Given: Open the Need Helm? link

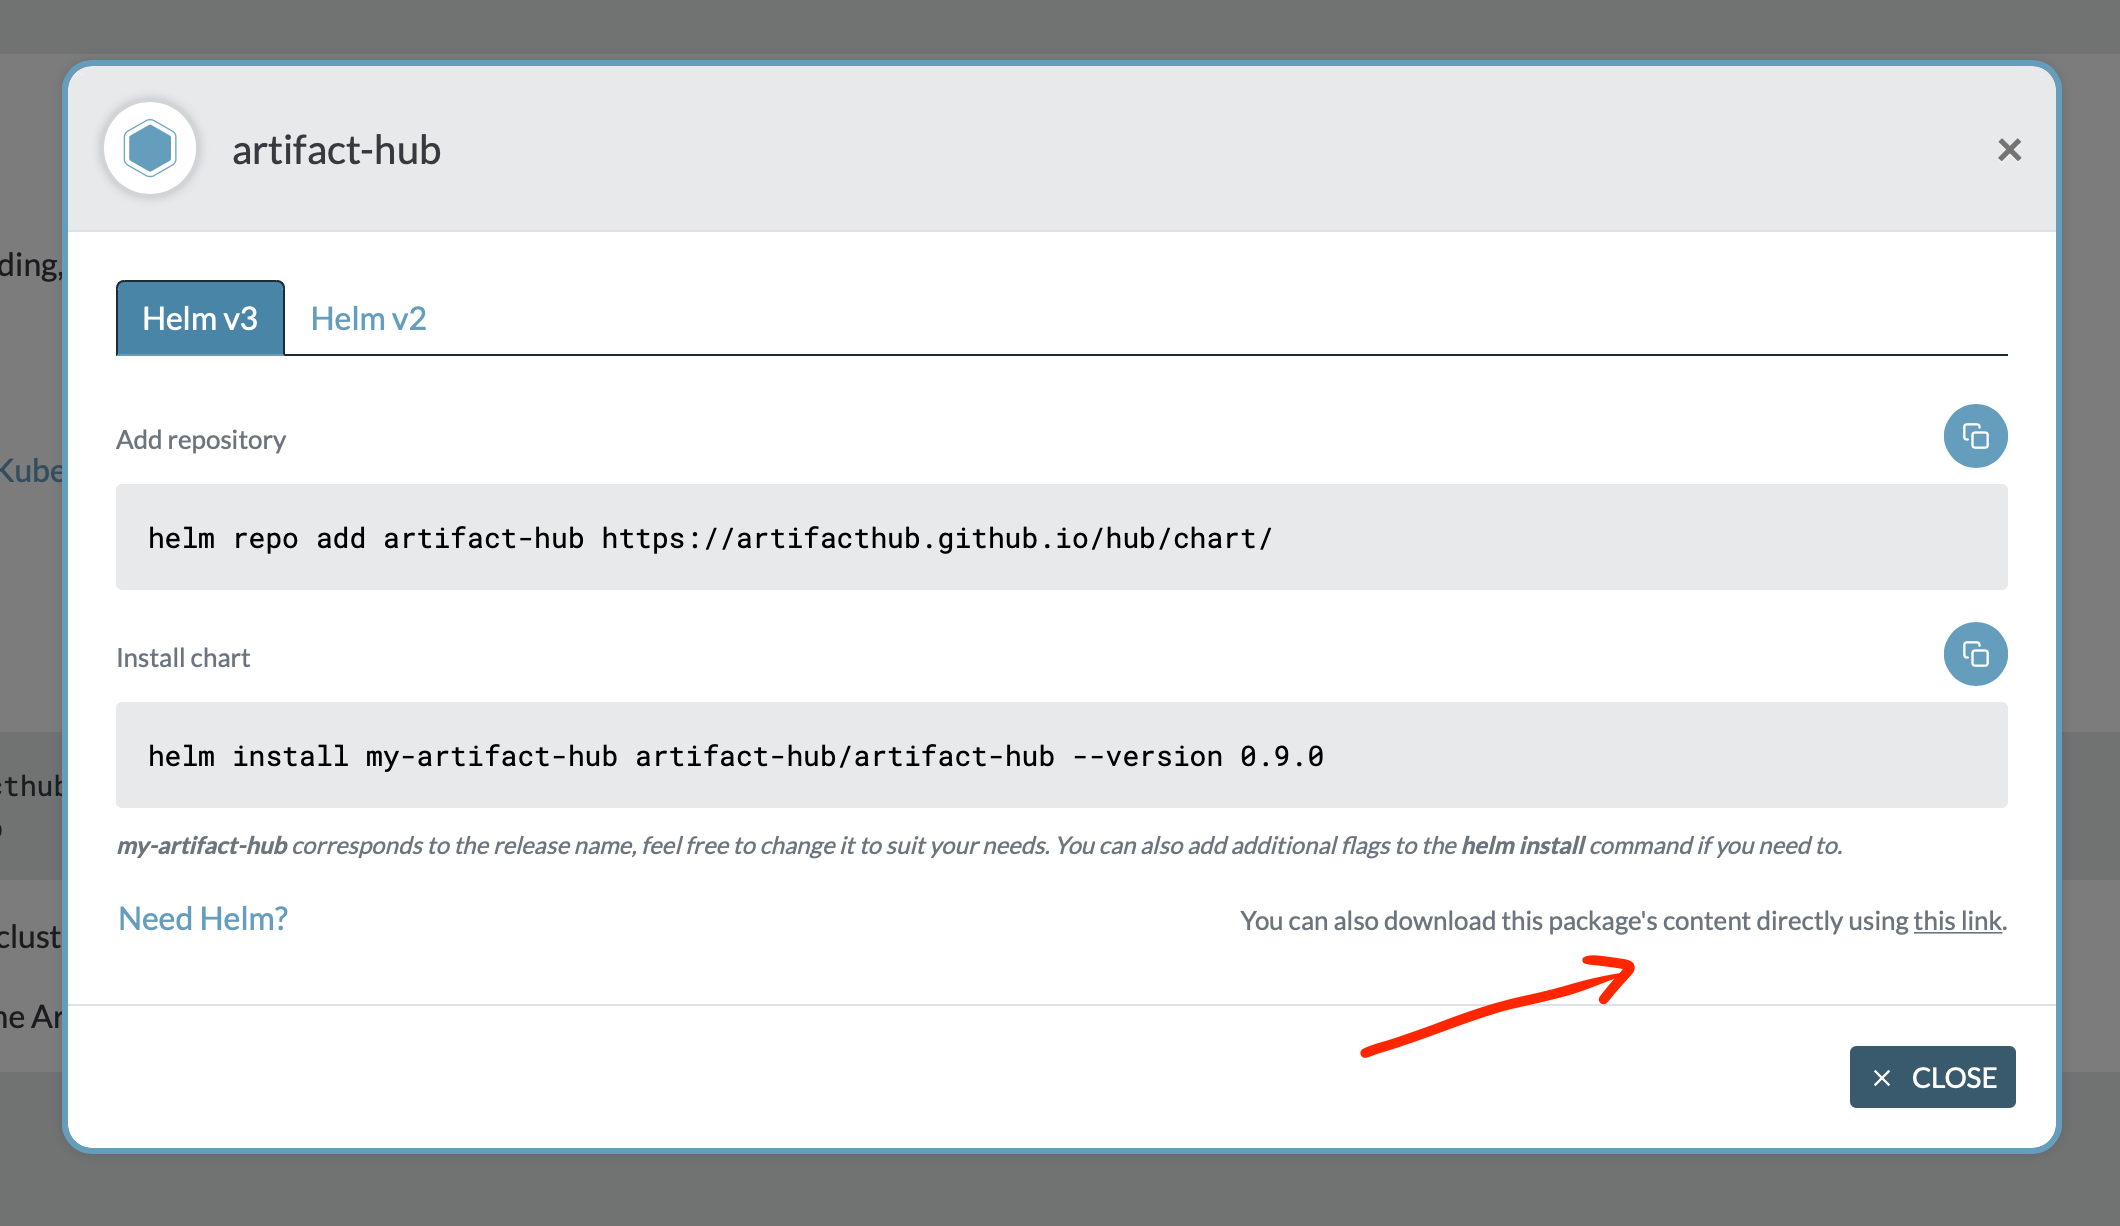Looking at the screenshot, I should point(203,918).
